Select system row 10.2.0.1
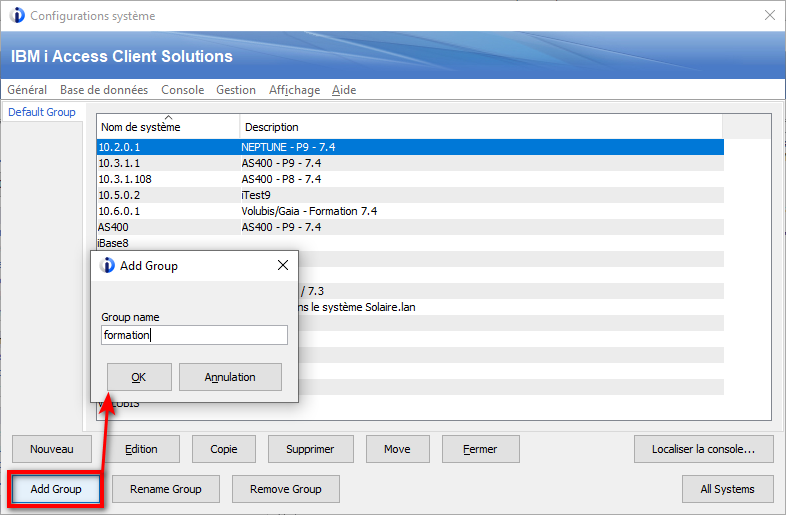This screenshot has width=786, height=515. (x=410, y=147)
